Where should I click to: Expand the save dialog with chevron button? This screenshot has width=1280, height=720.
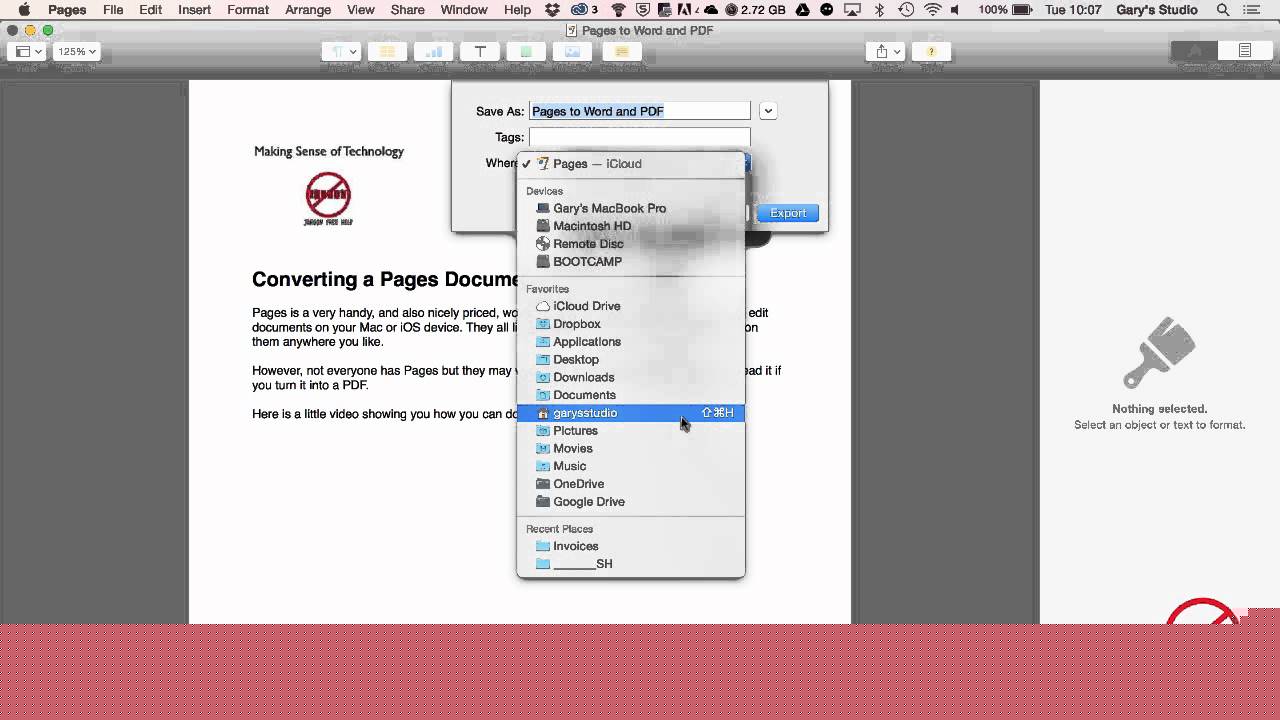(768, 111)
